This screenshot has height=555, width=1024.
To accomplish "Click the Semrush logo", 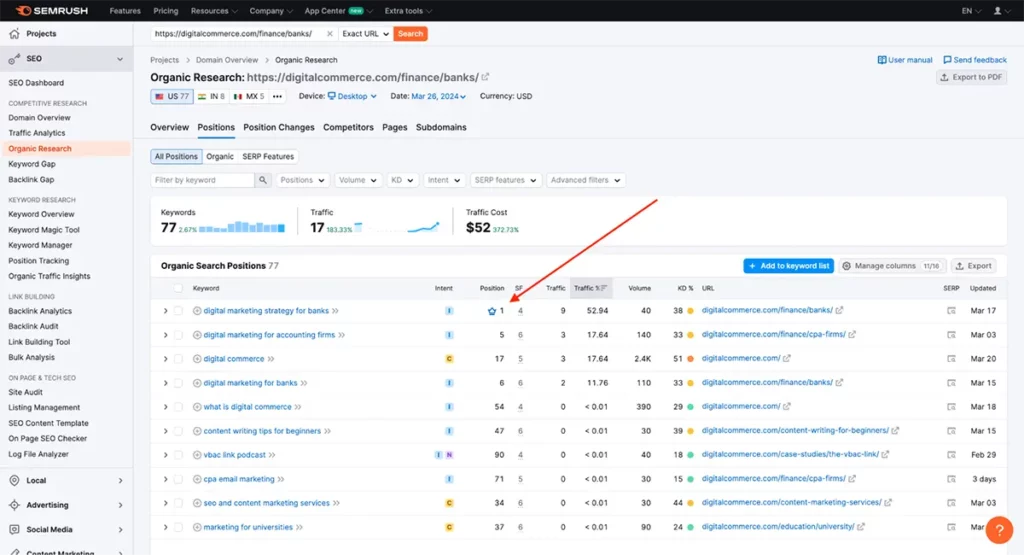I will pyautogui.click(x=52, y=10).
